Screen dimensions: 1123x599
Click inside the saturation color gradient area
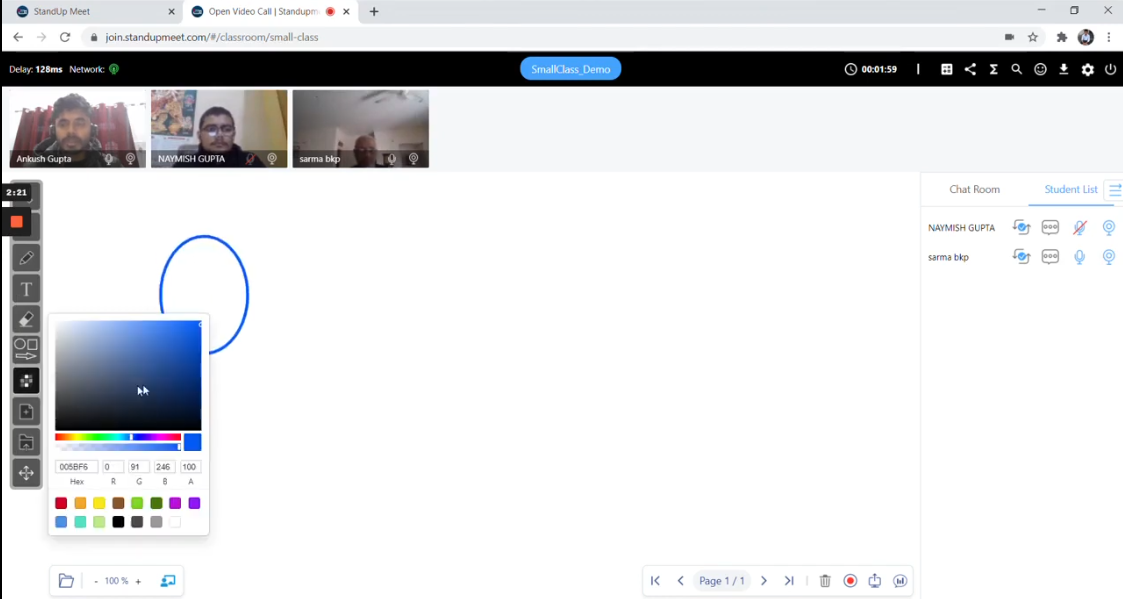[x=128, y=375]
